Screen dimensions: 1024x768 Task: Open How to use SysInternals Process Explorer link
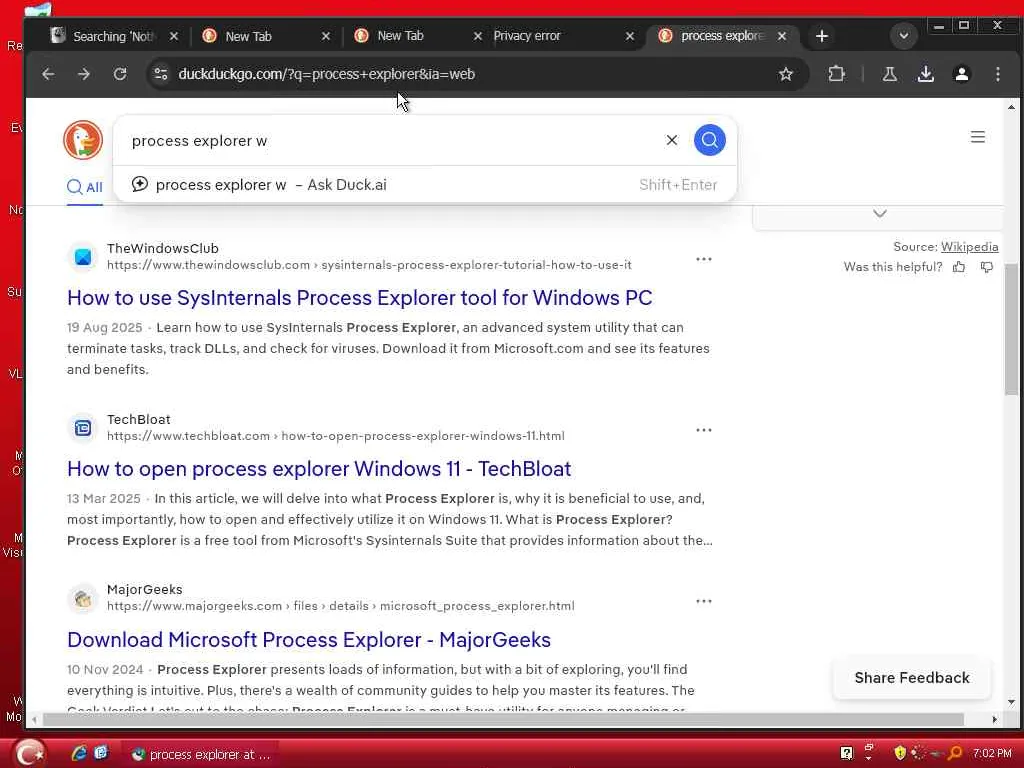(x=360, y=298)
